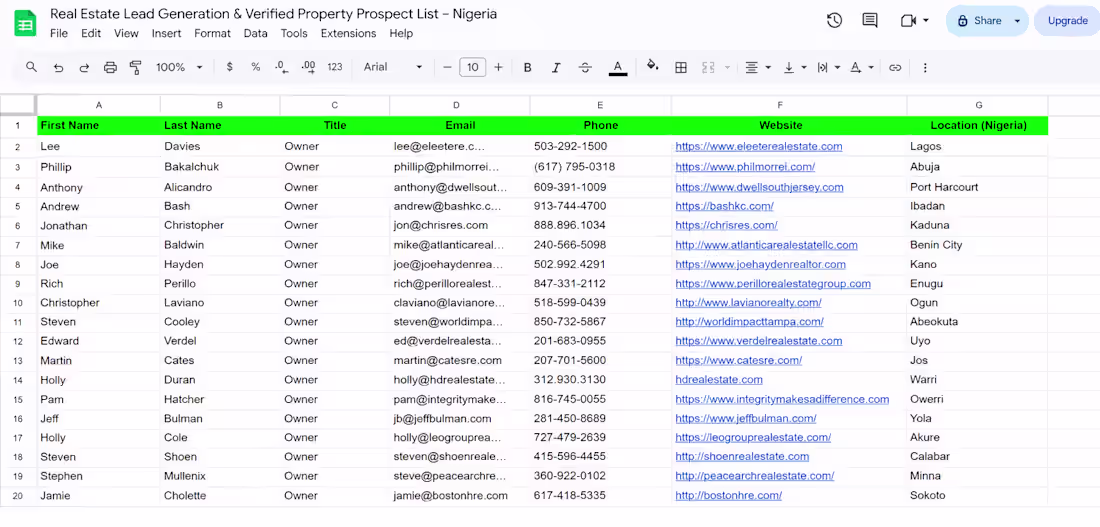Open the Insert menu
Viewport: 1100px width, 527px height.
166,33
